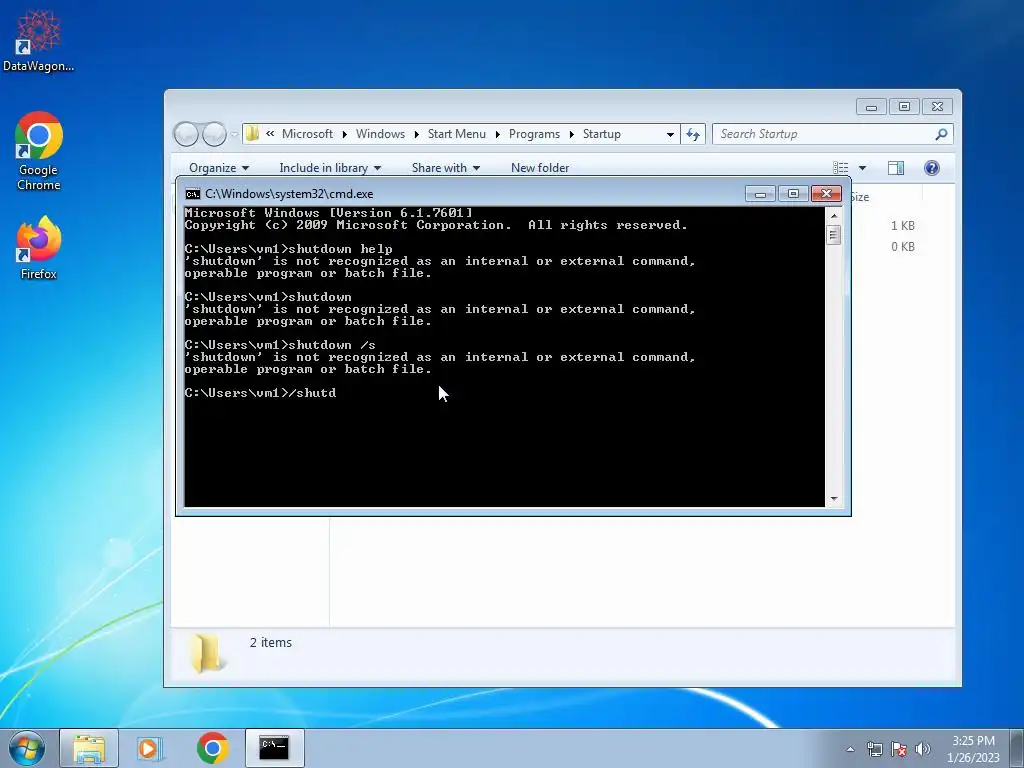Expand the hidden breadcrumb chevron

click(270, 134)
